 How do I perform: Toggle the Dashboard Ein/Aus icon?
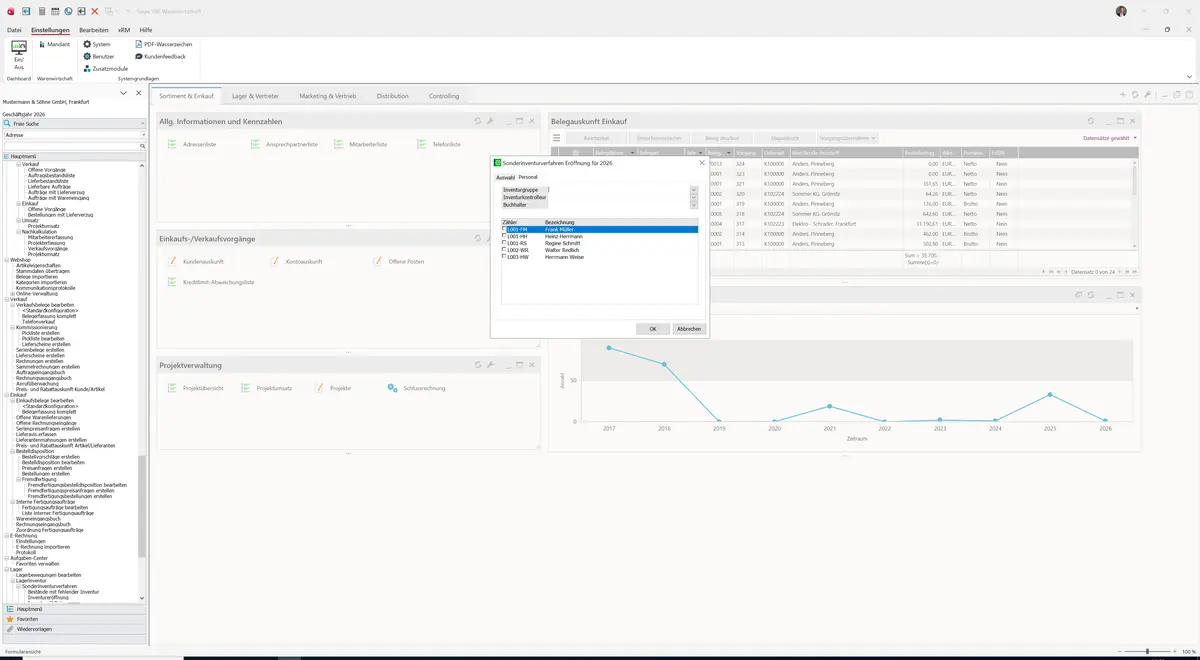[x=19, y=53]
